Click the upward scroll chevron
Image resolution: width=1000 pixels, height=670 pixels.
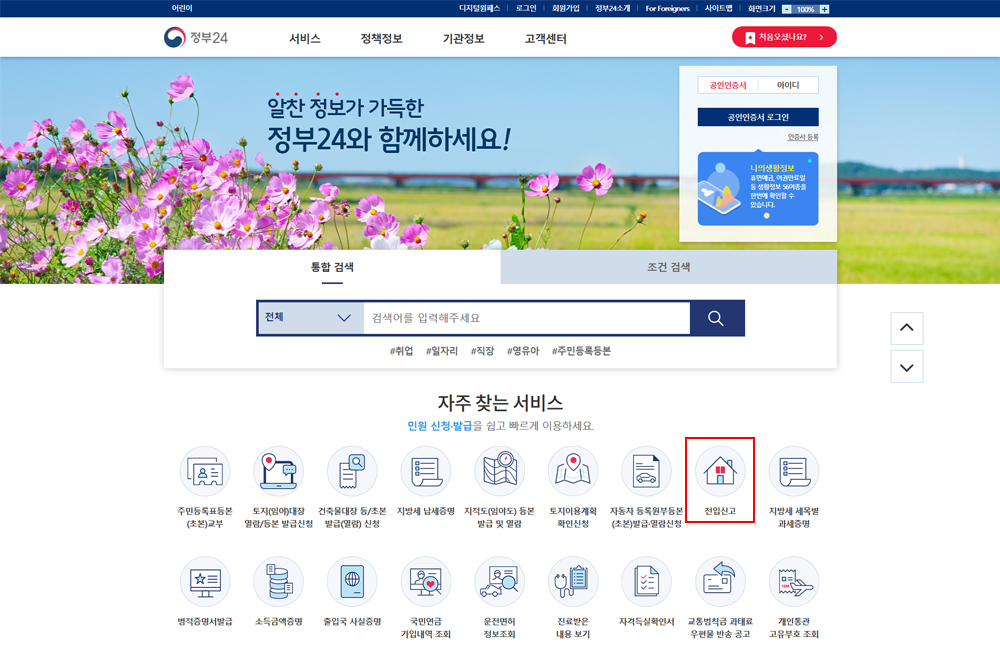907,328
